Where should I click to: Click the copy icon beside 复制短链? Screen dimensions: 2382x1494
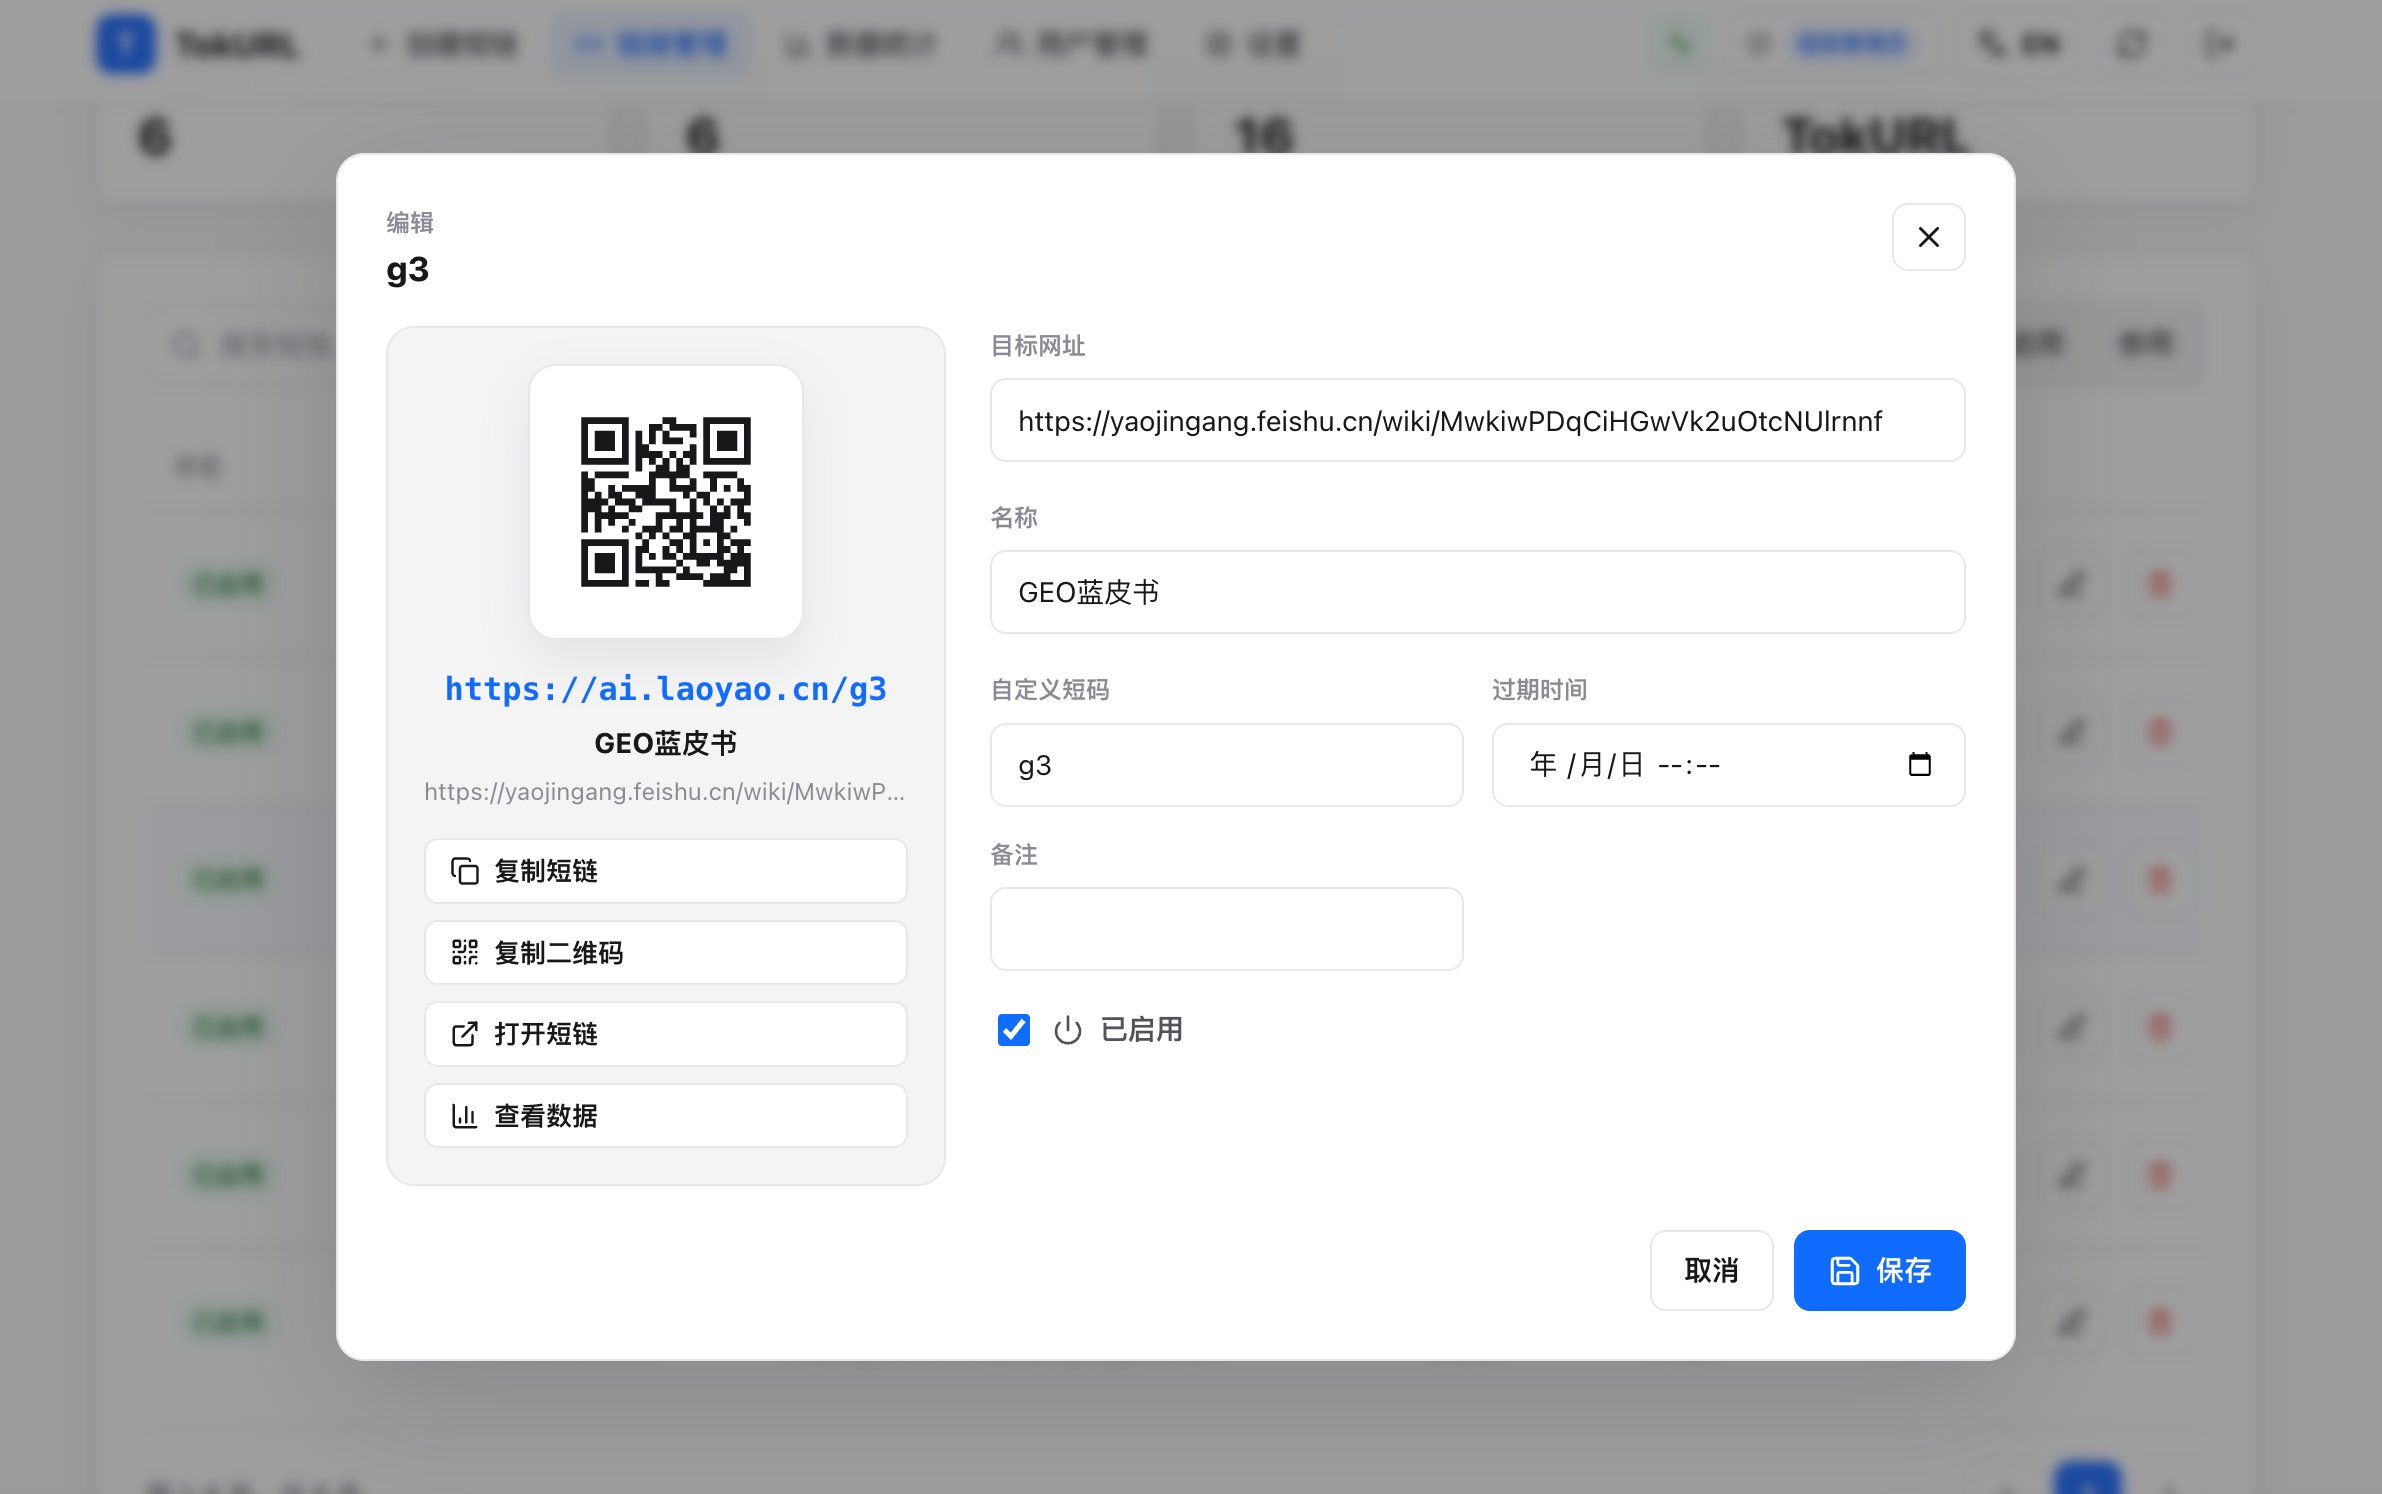464,871
